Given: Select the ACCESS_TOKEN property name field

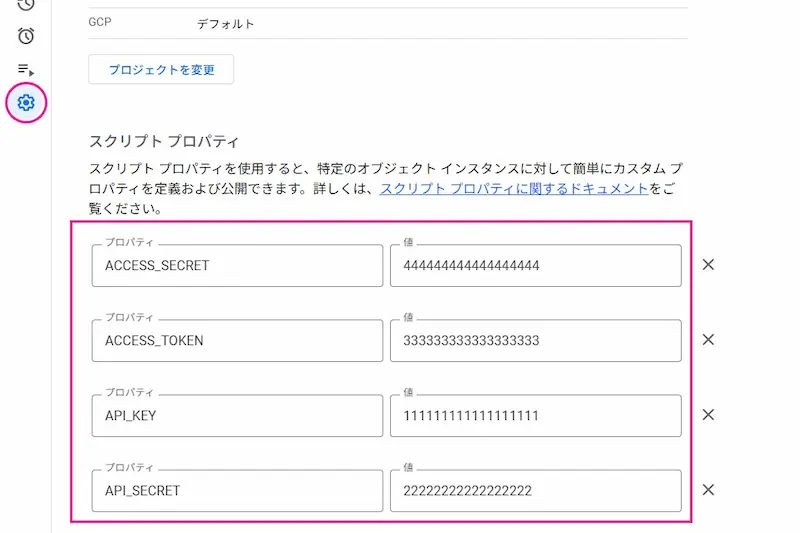Looking at the screenshot, I should [x=236, y=341].
